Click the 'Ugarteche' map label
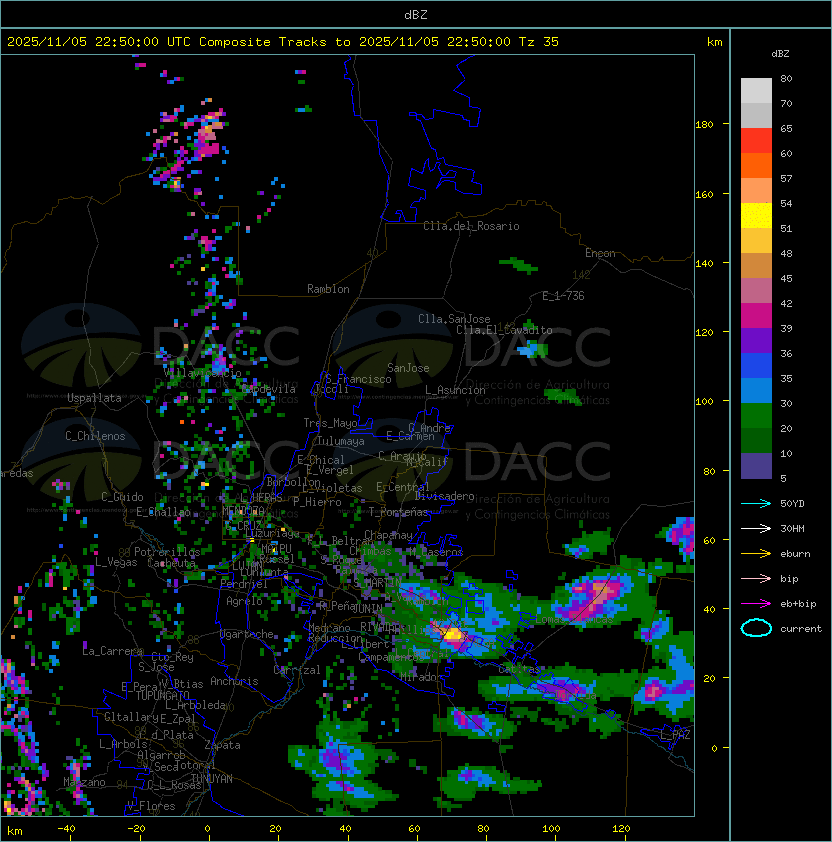This screenshot has width=832, height=842. (247, 634)
